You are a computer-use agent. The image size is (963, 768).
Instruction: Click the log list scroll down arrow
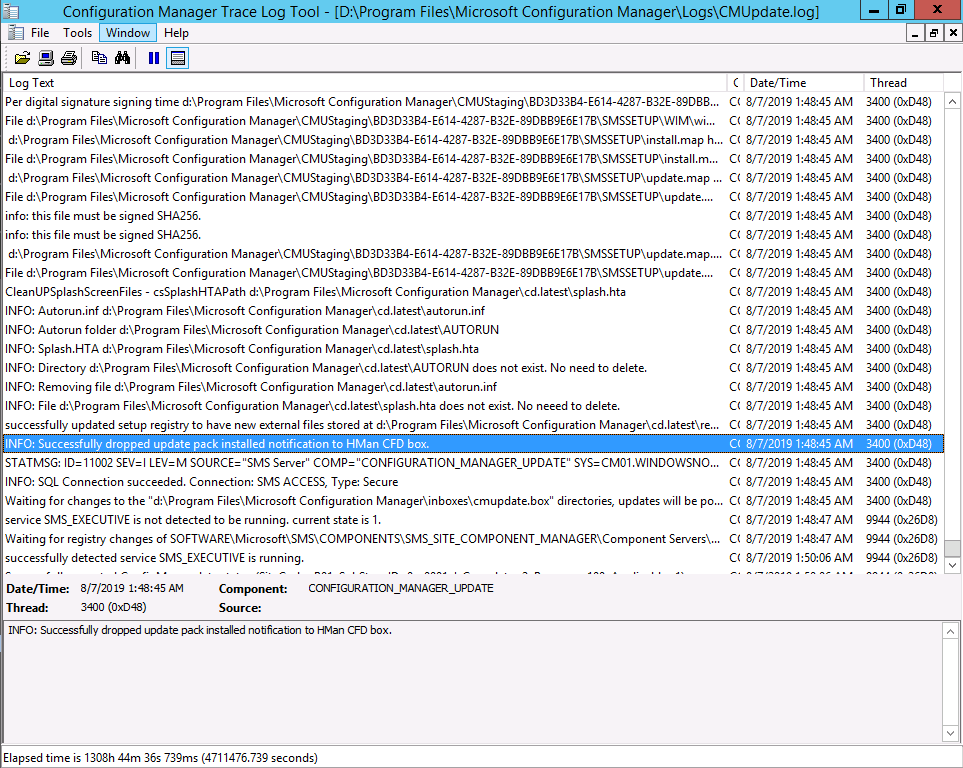click(x=953, y=565)
